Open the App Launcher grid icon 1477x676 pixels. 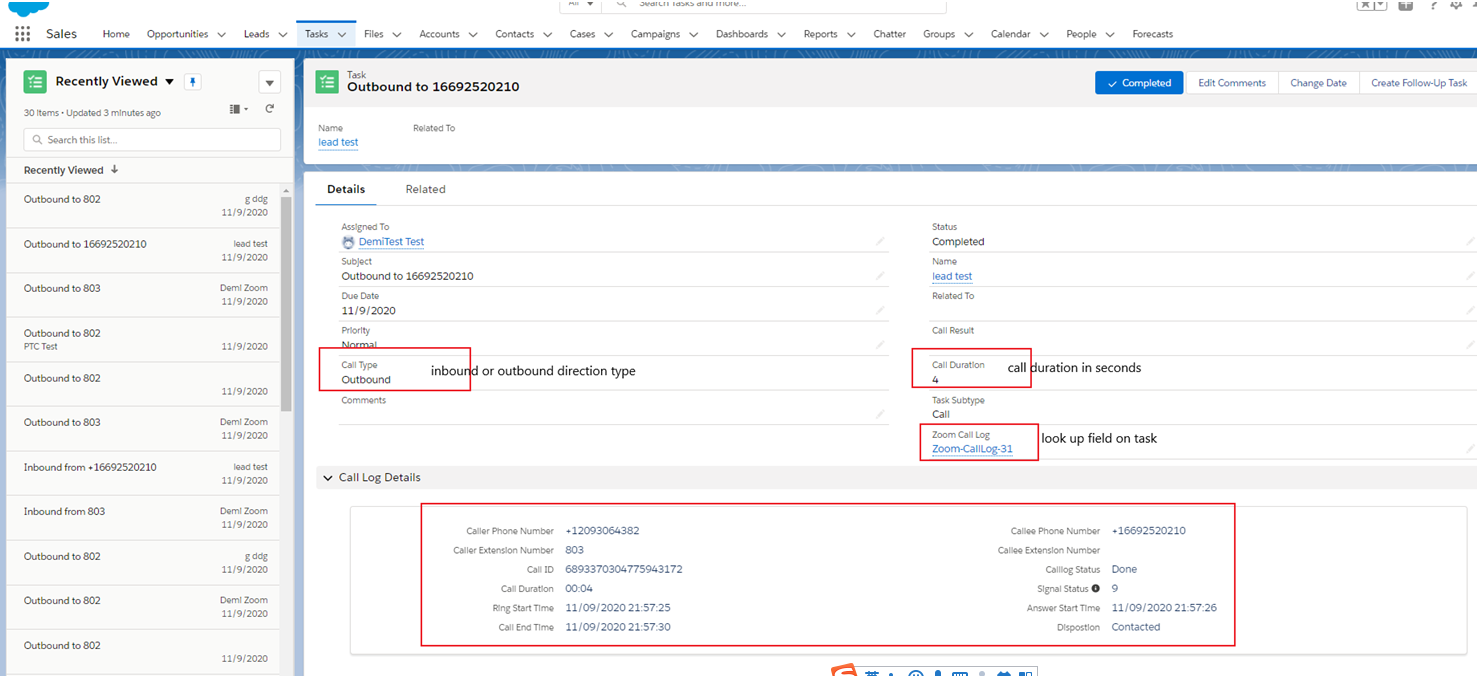(x=22, y=34)
